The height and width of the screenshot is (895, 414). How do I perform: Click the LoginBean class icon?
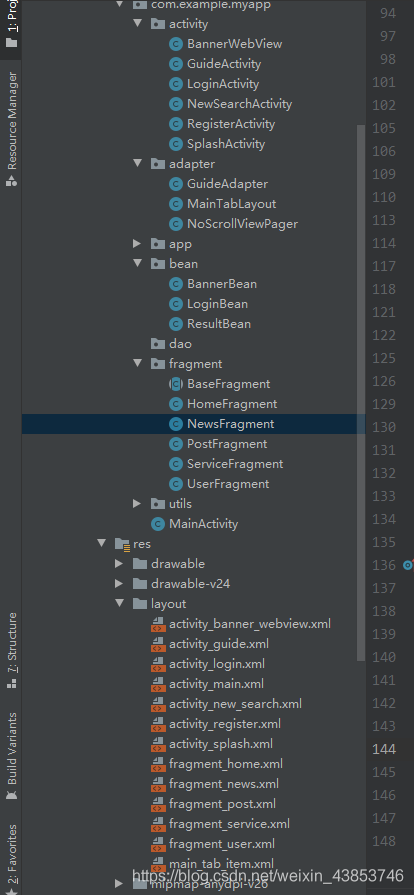pos(176,304)
